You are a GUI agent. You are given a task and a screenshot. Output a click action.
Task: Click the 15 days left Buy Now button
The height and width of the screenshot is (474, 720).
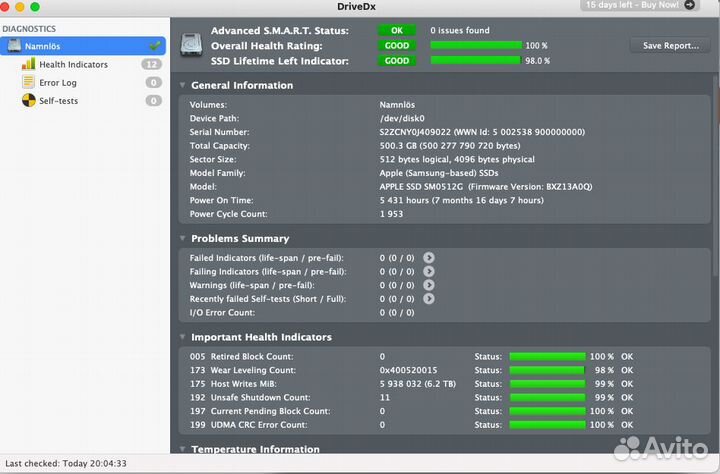coord(639,5)
